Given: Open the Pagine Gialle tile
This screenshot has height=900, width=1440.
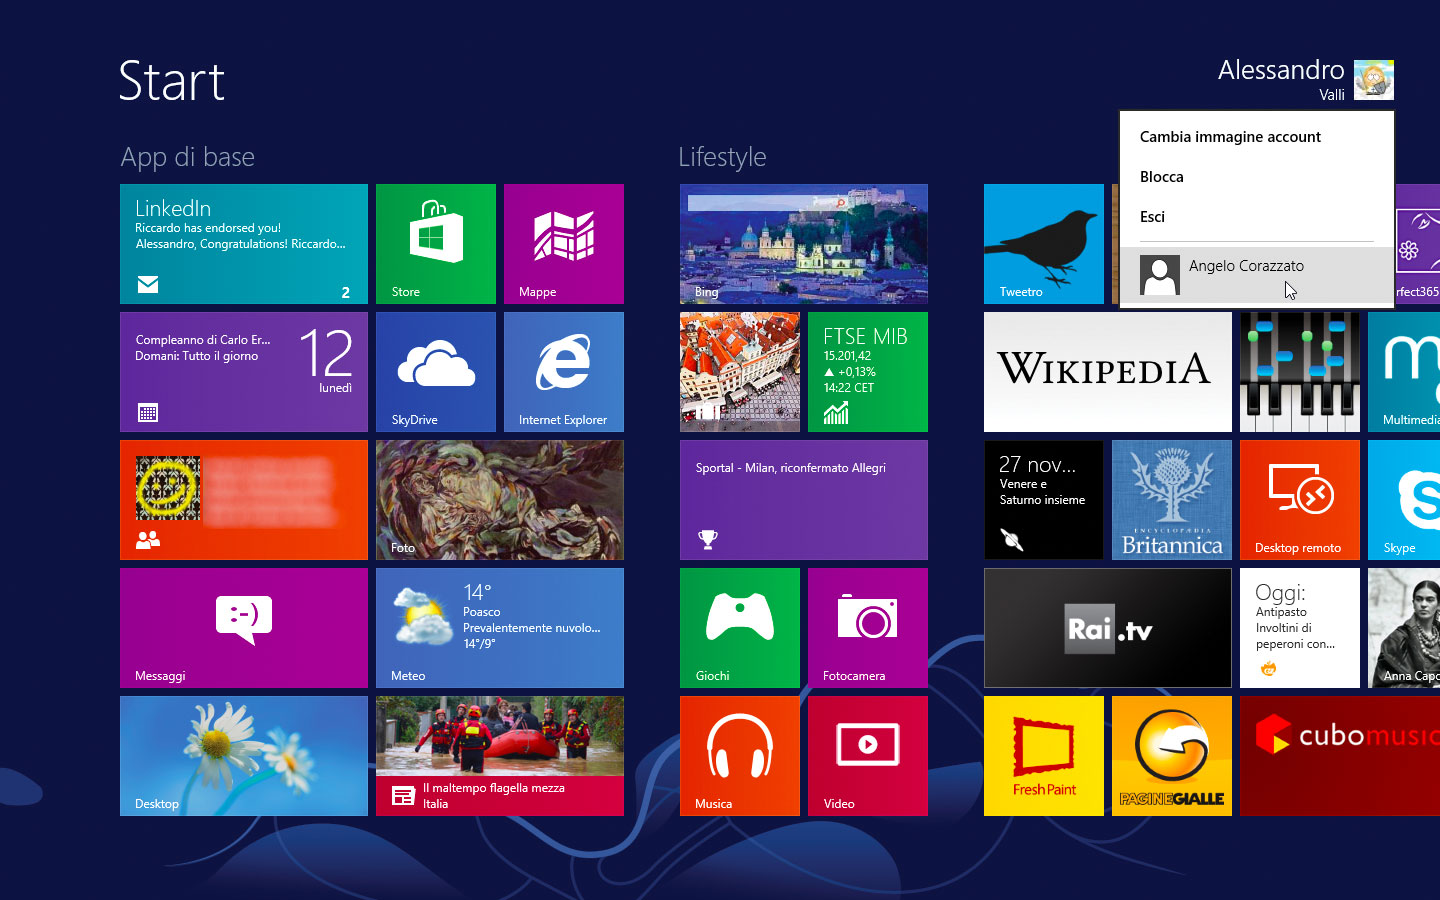Looking at the screenshot, I should click(1172, 756).
